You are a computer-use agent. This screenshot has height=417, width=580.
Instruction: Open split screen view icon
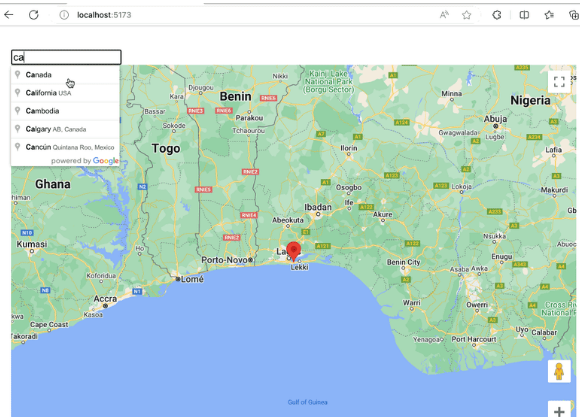(524, 15)
